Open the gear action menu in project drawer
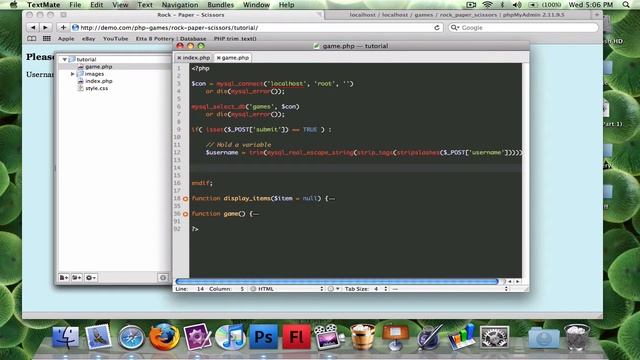640x360 pixels. coord(91,278)
